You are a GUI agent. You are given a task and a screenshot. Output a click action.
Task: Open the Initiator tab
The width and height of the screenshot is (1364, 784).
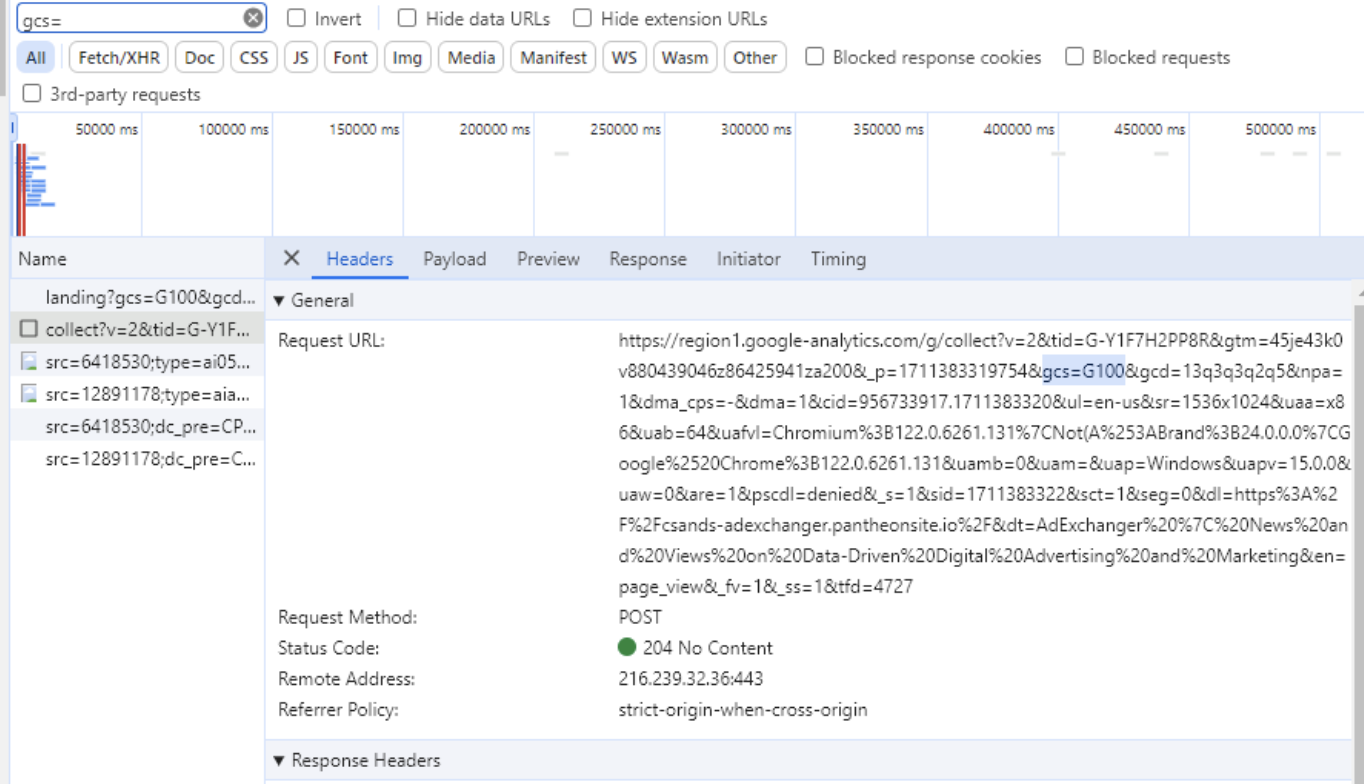click(748, 259)
